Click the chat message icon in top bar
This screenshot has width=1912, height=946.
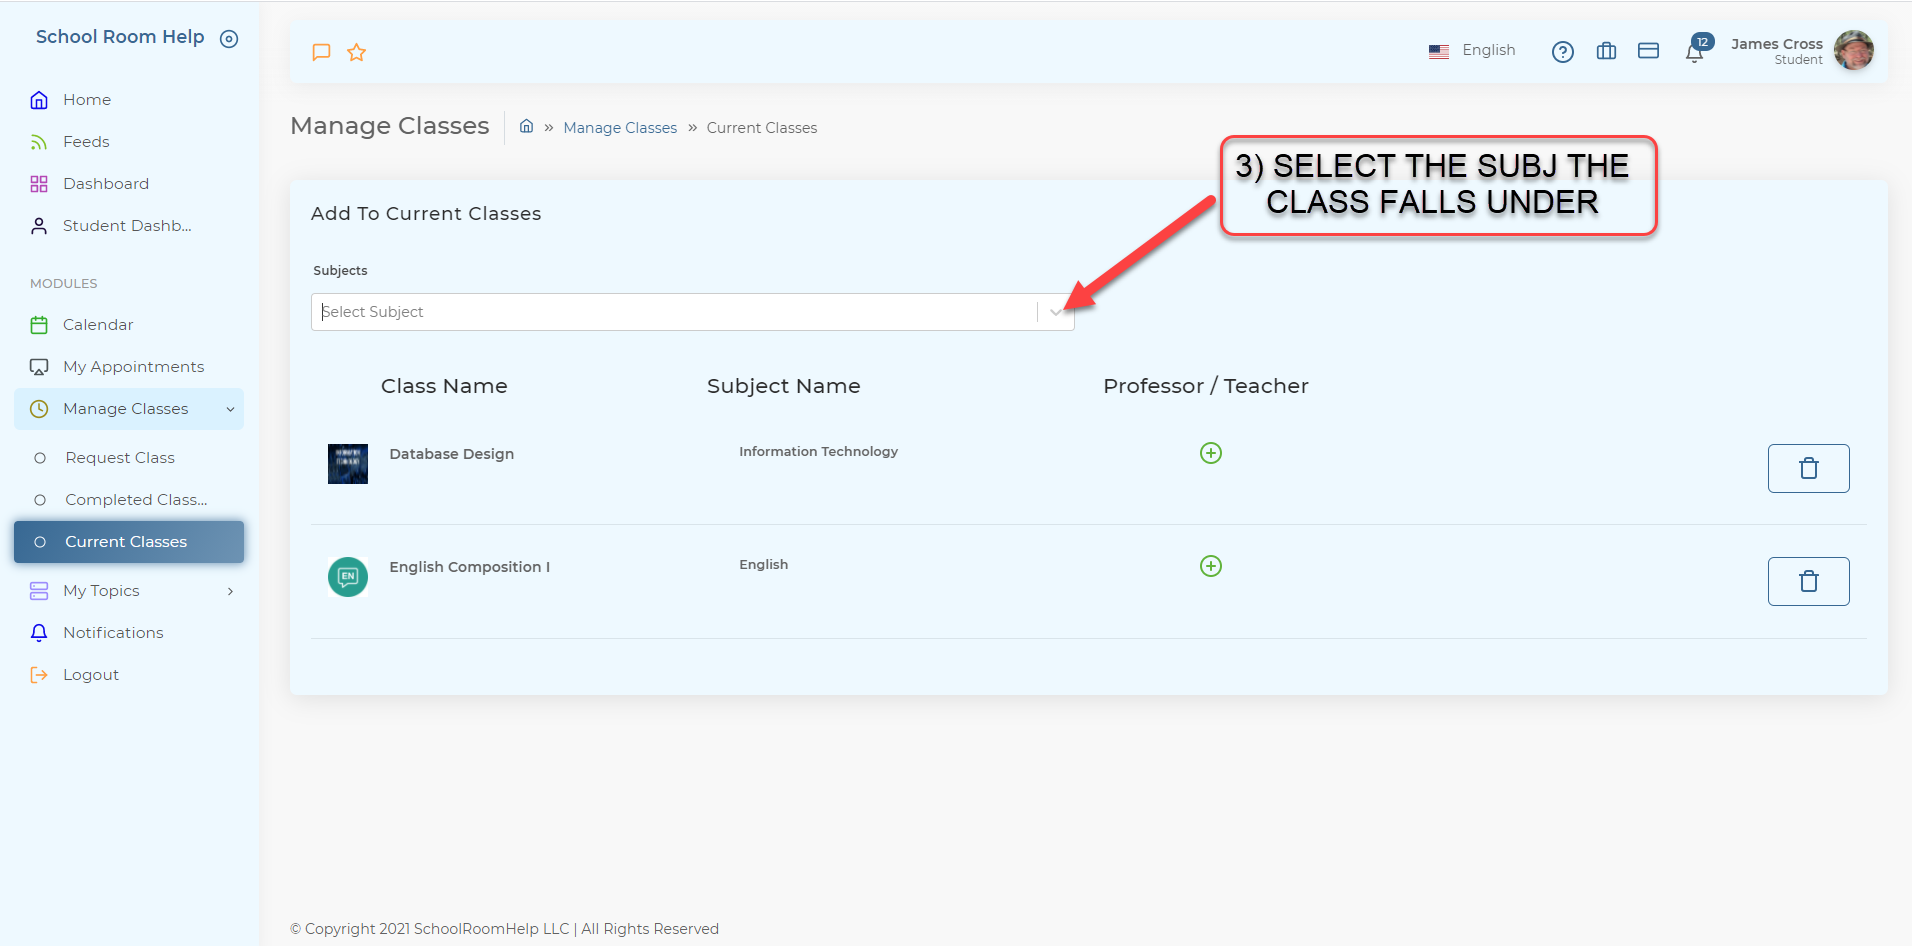[321, 52]
